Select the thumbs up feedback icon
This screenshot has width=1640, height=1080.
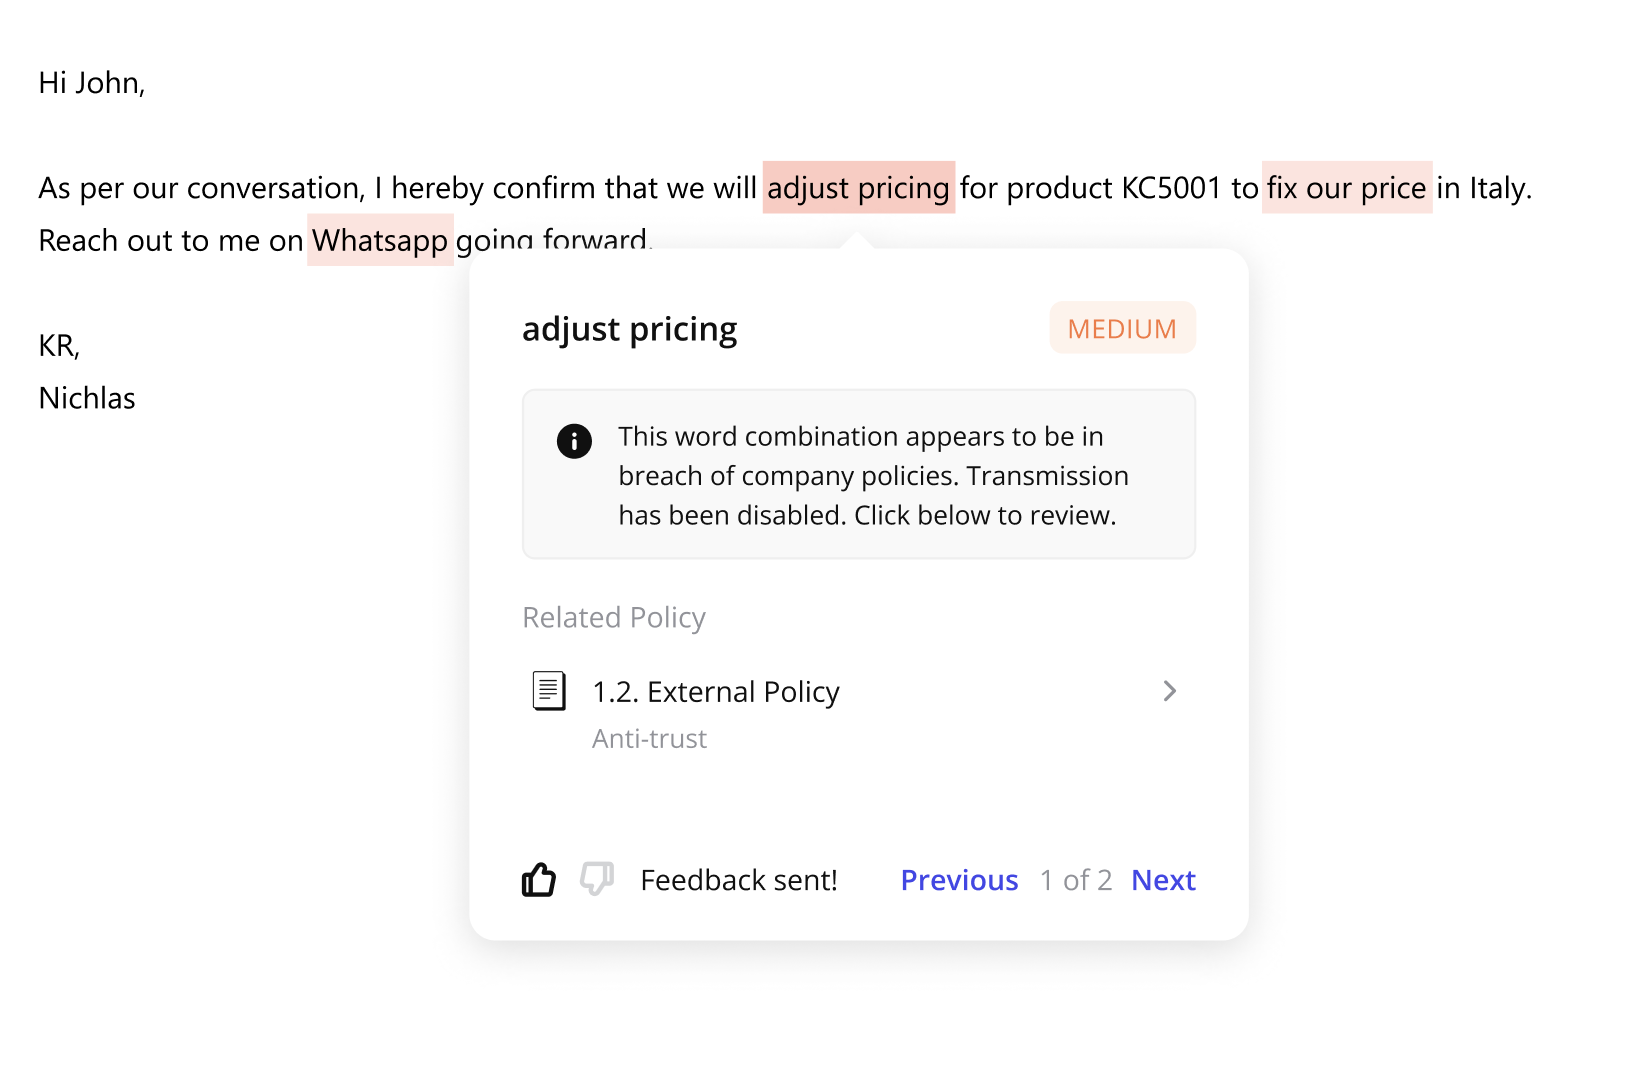pos(539,880)
